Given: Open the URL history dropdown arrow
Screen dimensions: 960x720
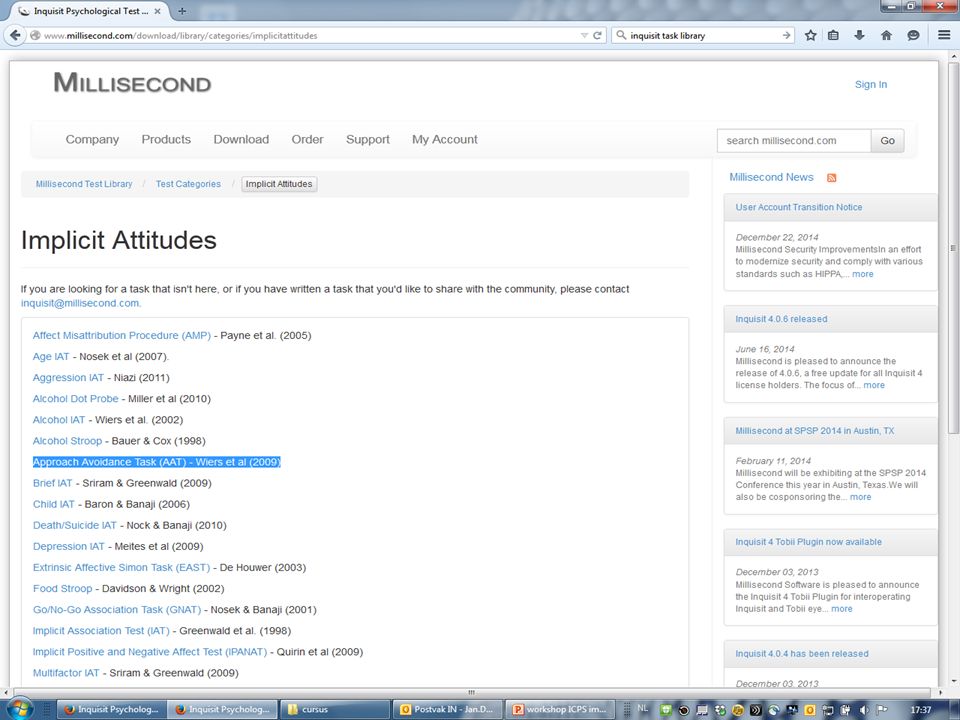Looking at the screenshot, I should click(x=584, y=36).
